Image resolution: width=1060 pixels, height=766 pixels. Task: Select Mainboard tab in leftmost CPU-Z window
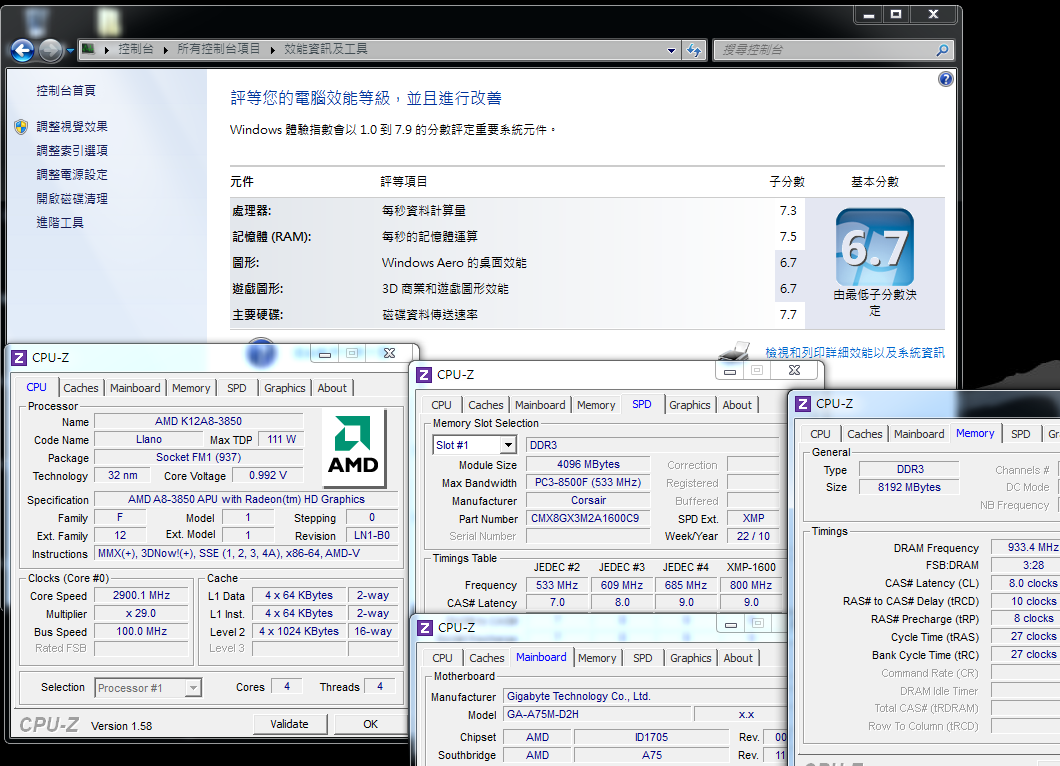135,388
